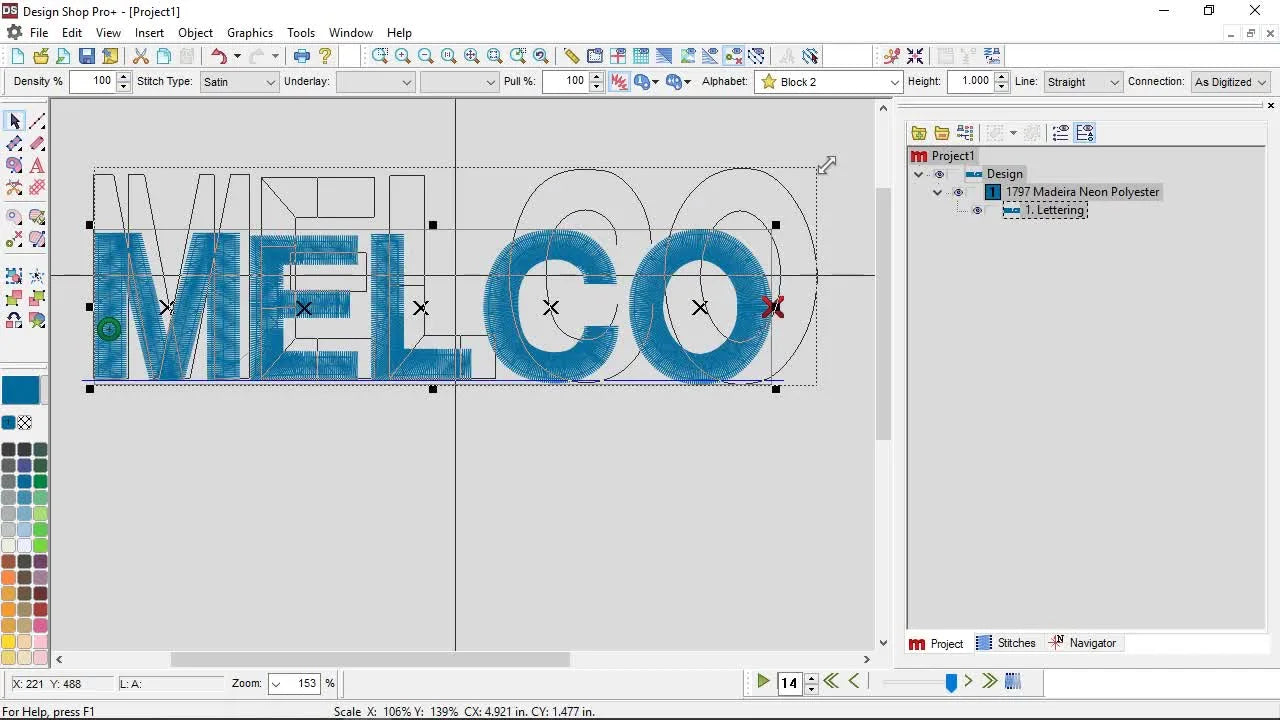Collapse the 1797 Madeira Neon Polyester tree branch
The height and width of the screenshot is (720, 1280).
coord(938,192)
